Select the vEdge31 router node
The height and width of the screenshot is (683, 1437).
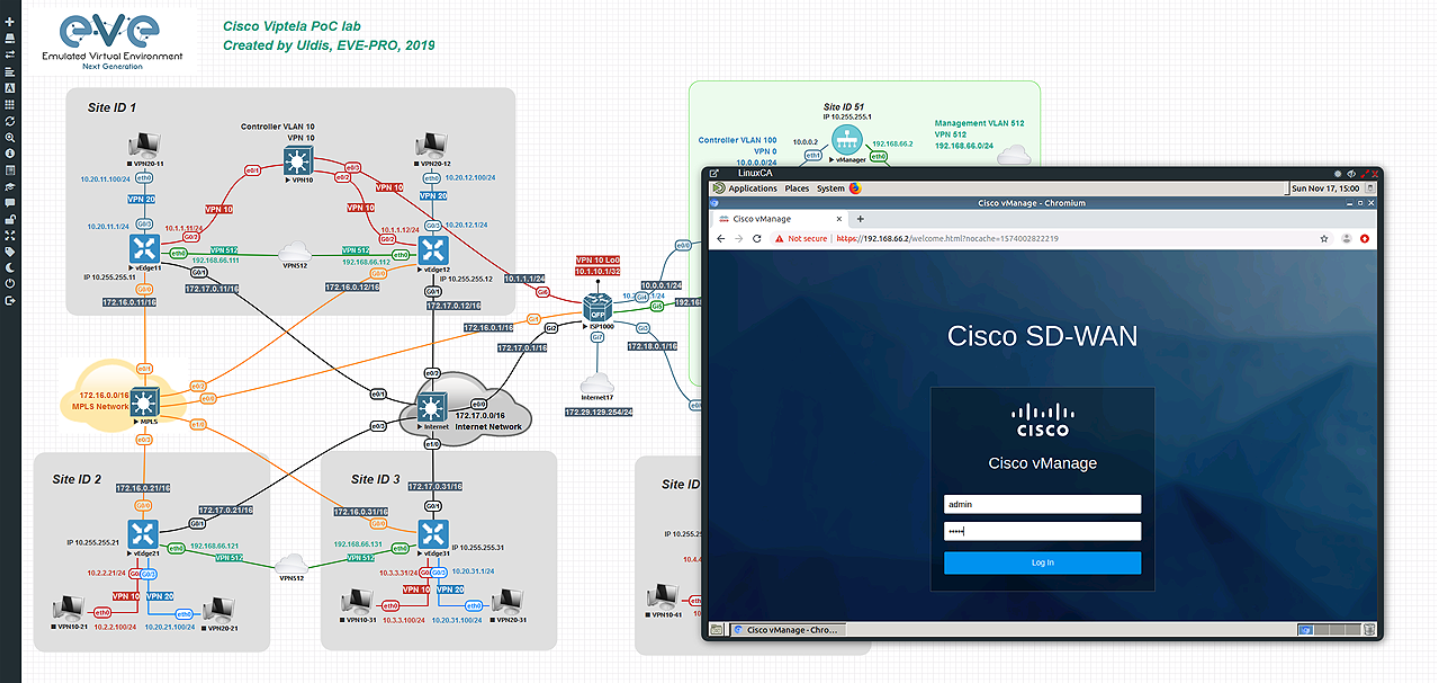pyautogui.click(x=434, y=533)
